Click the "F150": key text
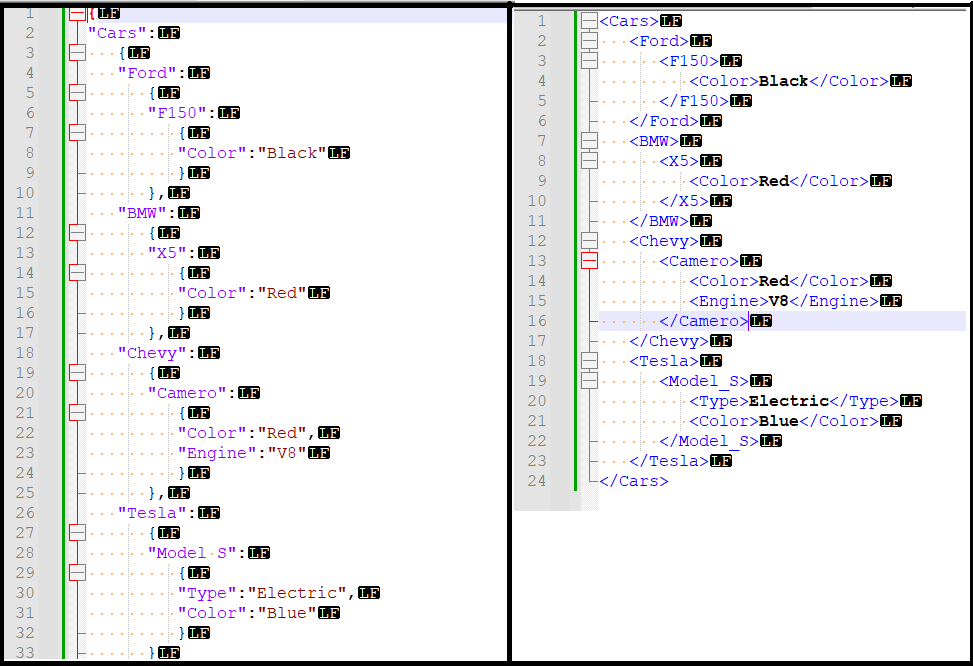Image resolution: width=973 pixels, height=666 pixels. [x=181, y=113]
